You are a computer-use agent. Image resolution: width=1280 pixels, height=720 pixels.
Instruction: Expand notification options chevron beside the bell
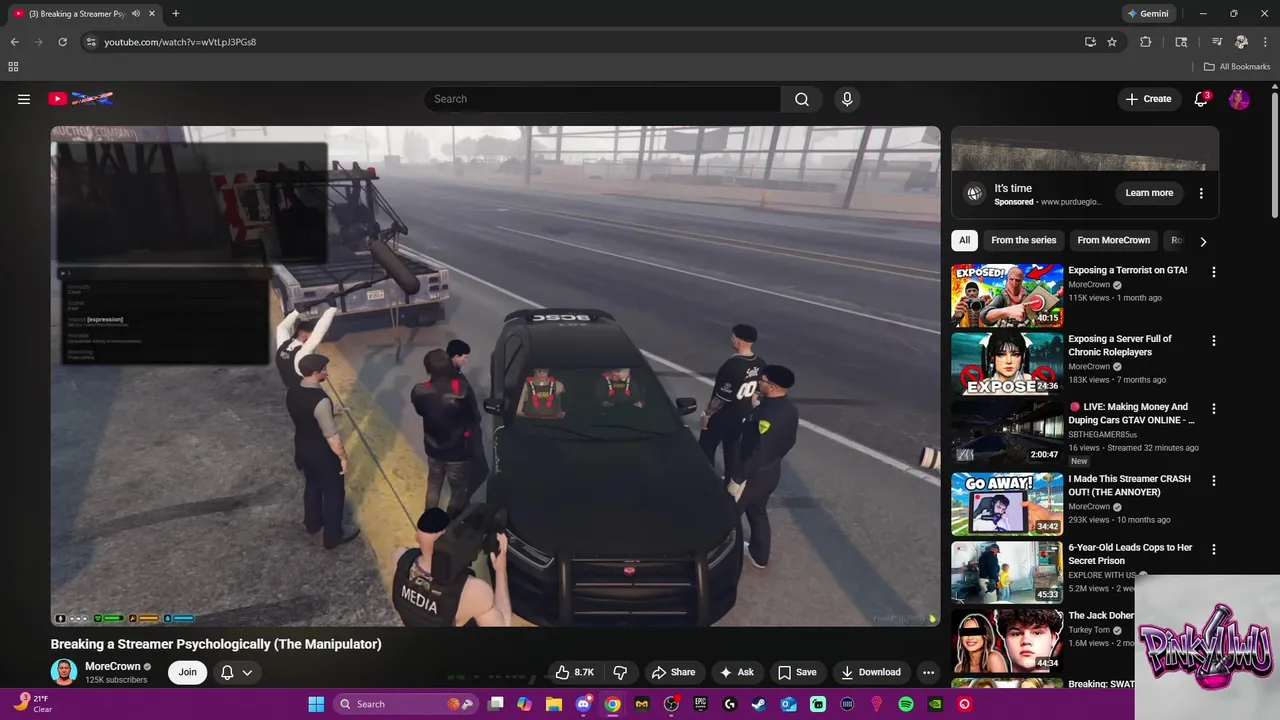[247, 672]
